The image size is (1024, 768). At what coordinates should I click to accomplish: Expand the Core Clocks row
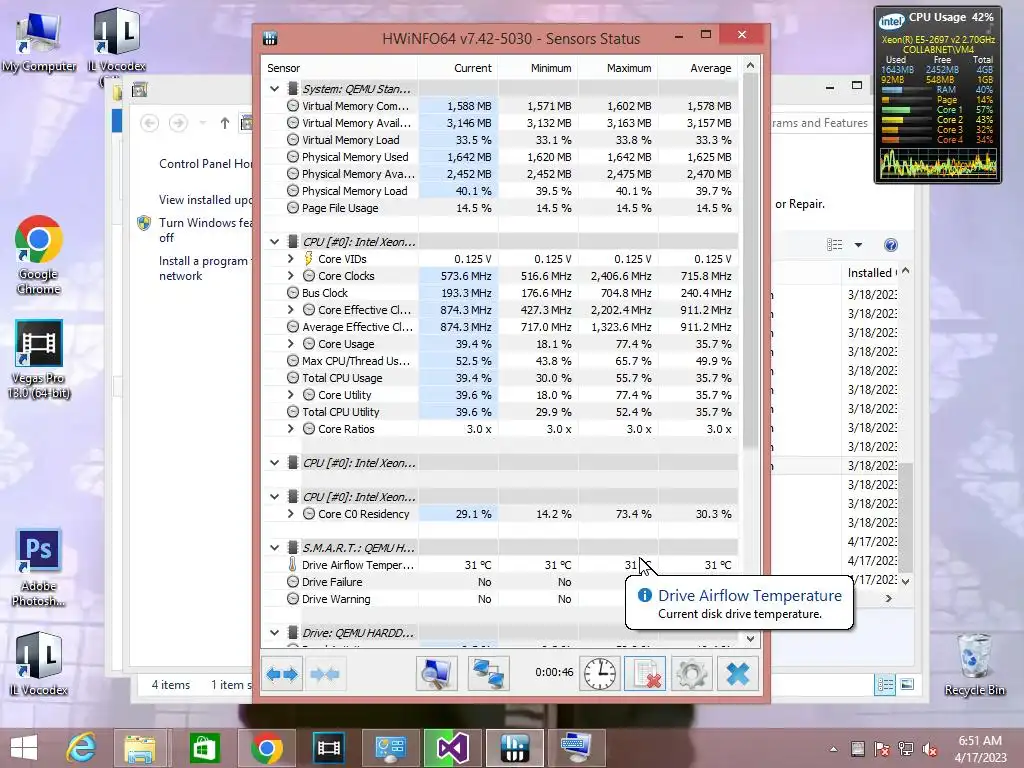[x=291, y=276]
